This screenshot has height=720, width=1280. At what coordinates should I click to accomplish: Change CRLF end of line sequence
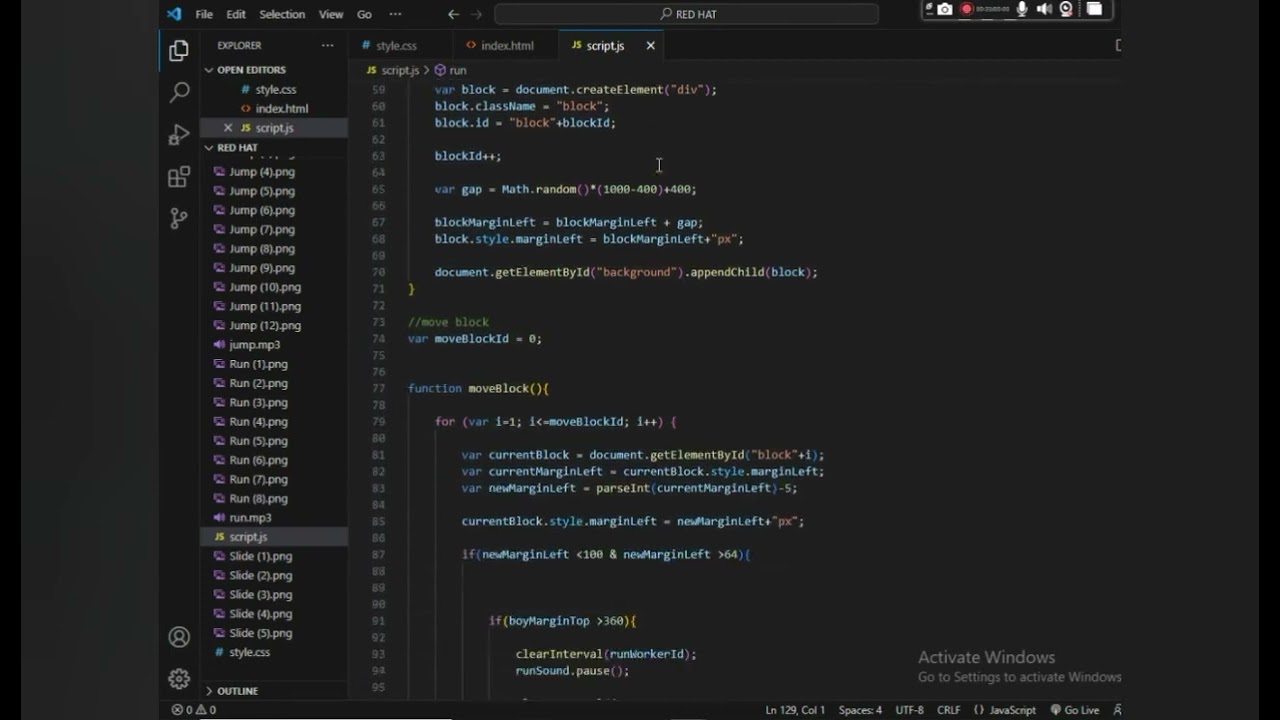coord(948,710)
